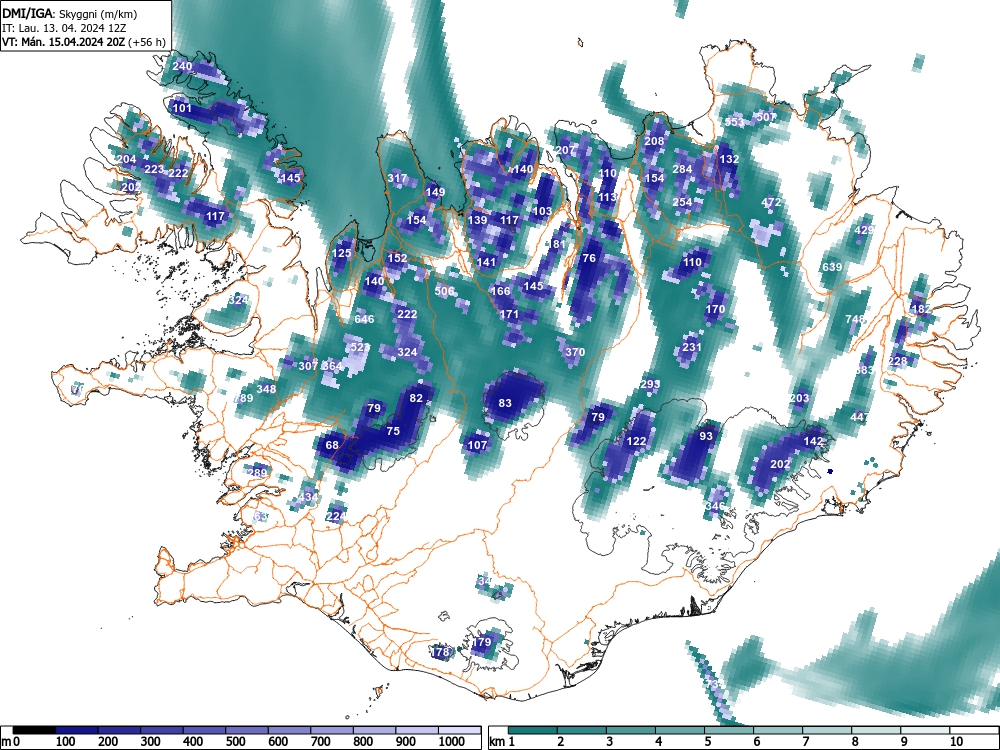Click the visibility value 472 on the map
The height and width of the screenshot is (750, 1000).
771,202
